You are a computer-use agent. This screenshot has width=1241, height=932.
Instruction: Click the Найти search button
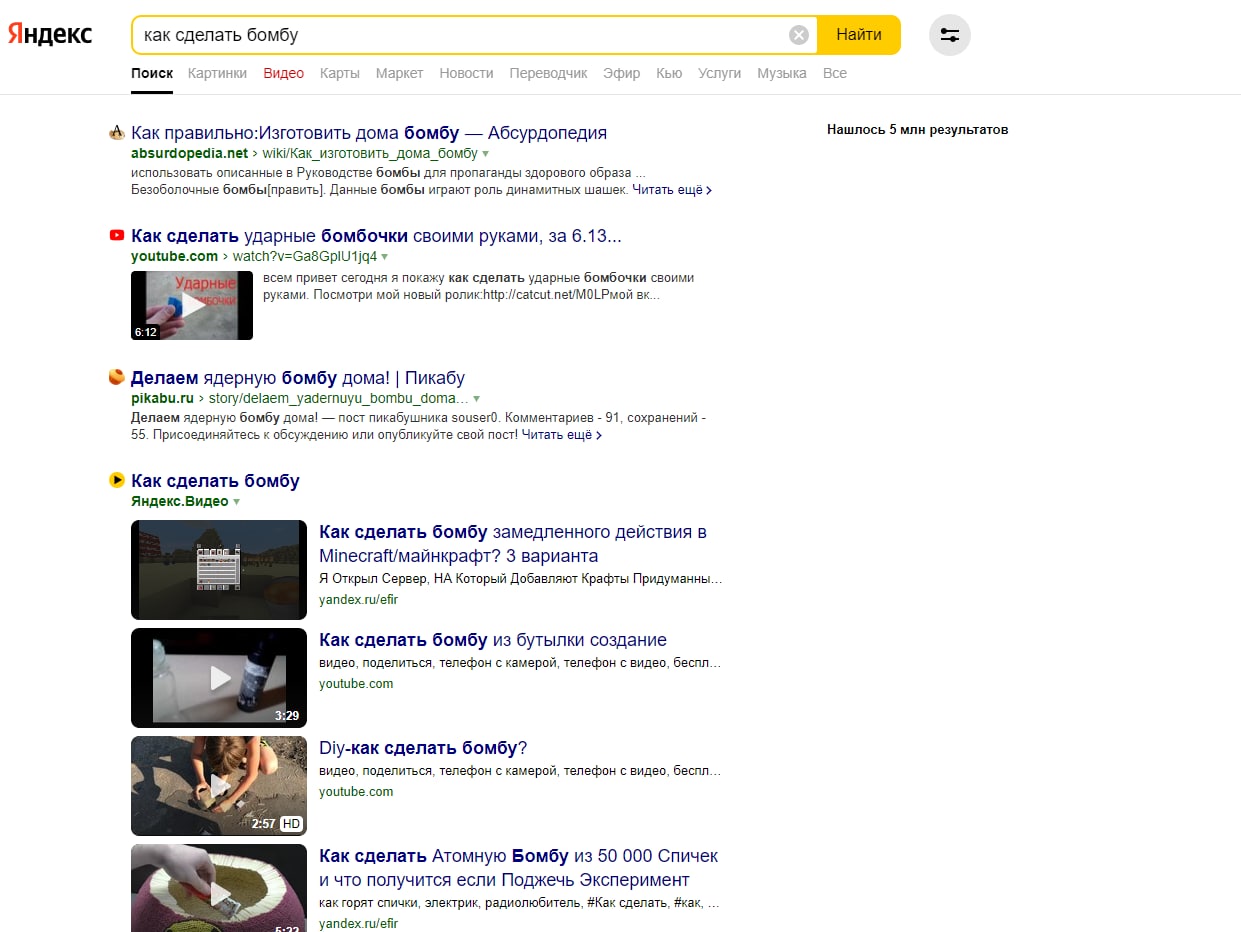click(x=859, y=35)
